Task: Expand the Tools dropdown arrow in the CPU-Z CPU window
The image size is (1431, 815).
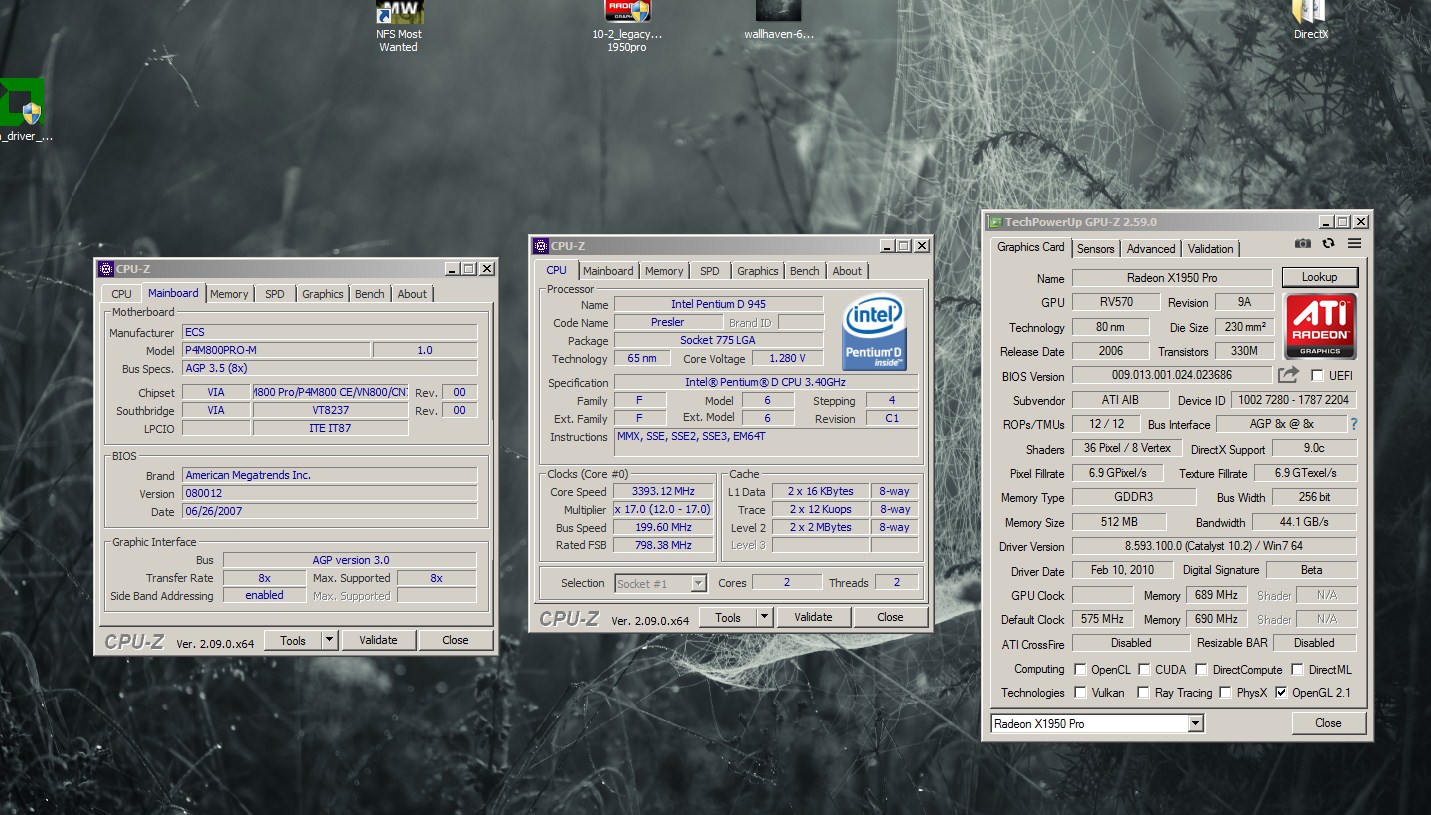Action: tap(764, 617)
